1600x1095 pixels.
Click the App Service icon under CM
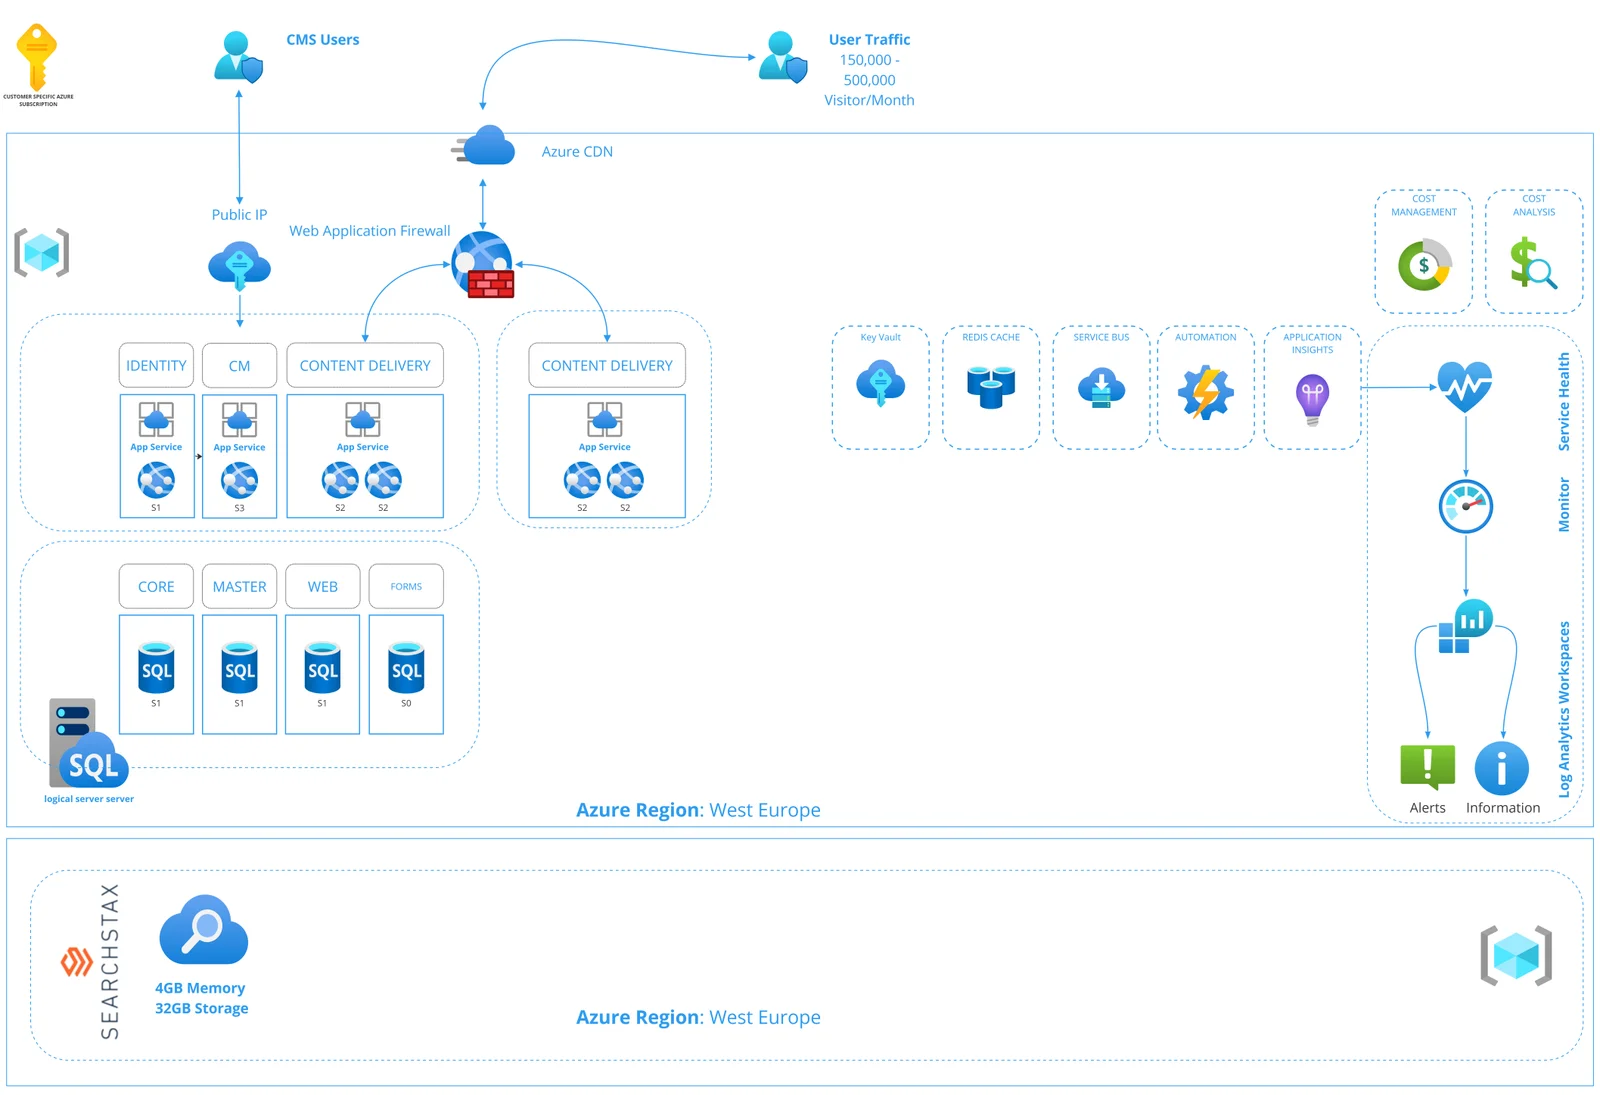tap(239, 420)
